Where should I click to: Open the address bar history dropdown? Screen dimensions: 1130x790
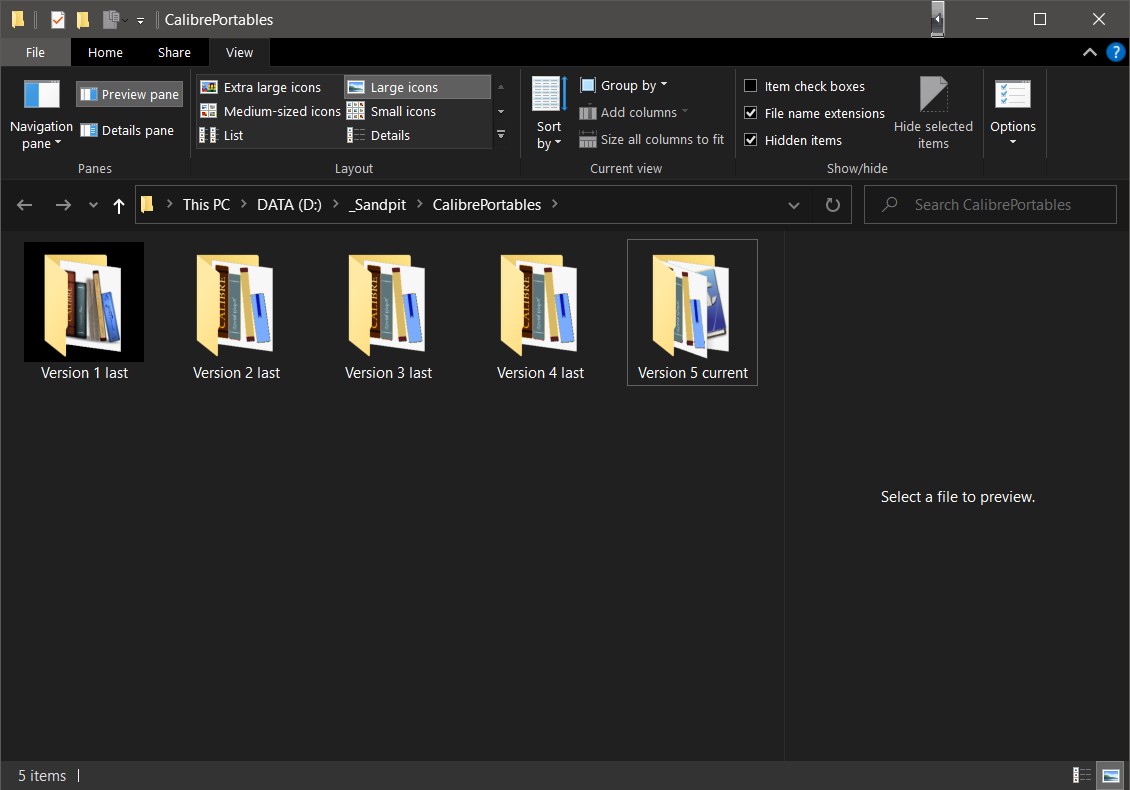pyautogui.click(x=793, y=205)
